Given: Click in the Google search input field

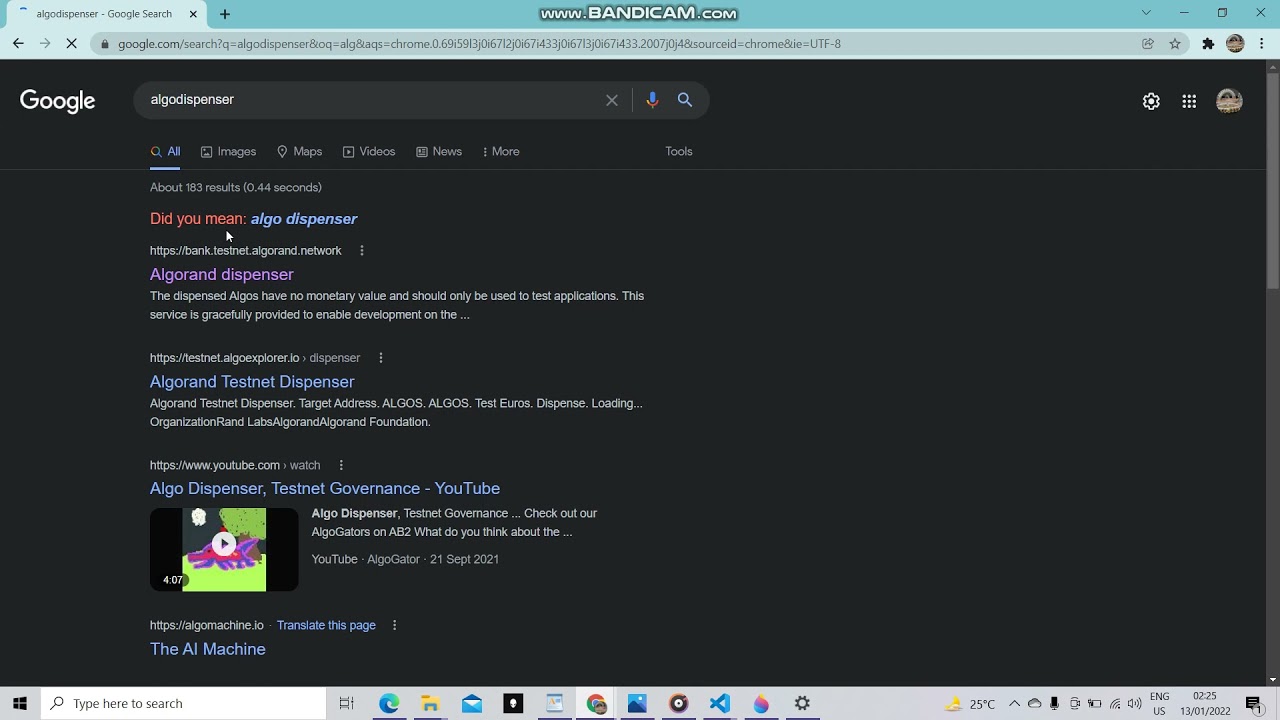Looking at the screenshot, I should [370, 100].
